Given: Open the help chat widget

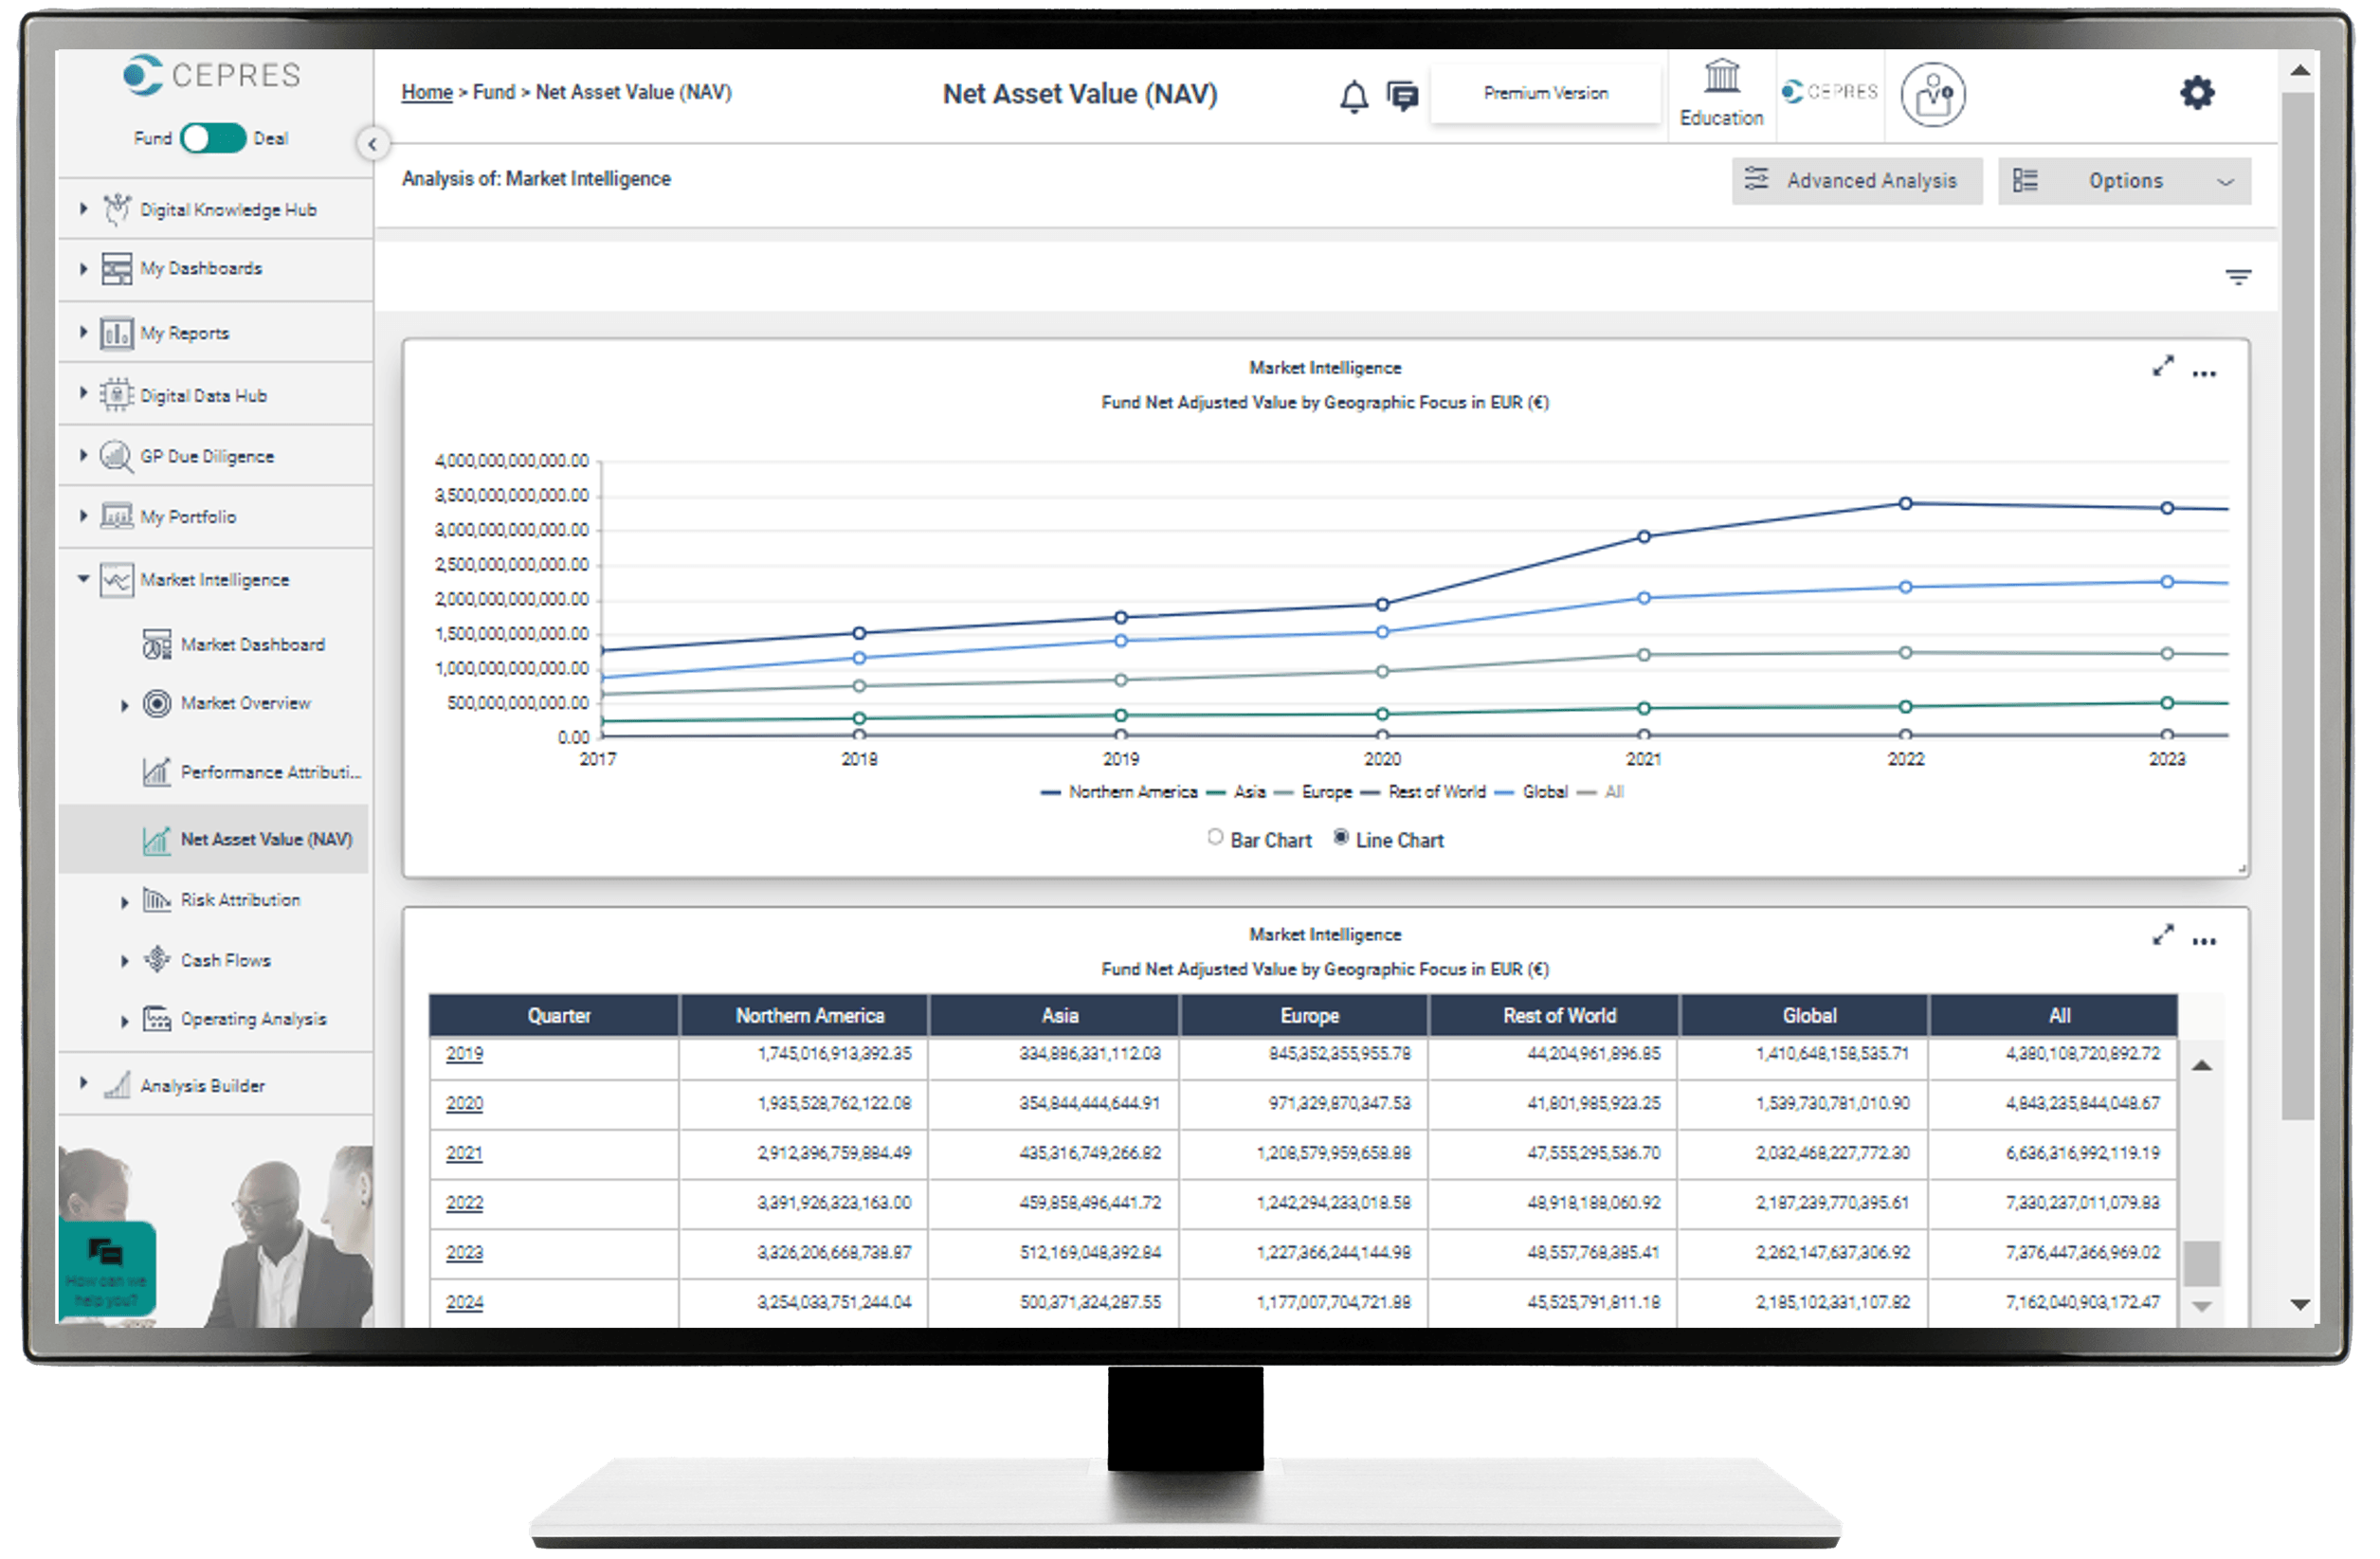Looking at the screenshot, I should pyautogui.click(x=107, y=1269).
